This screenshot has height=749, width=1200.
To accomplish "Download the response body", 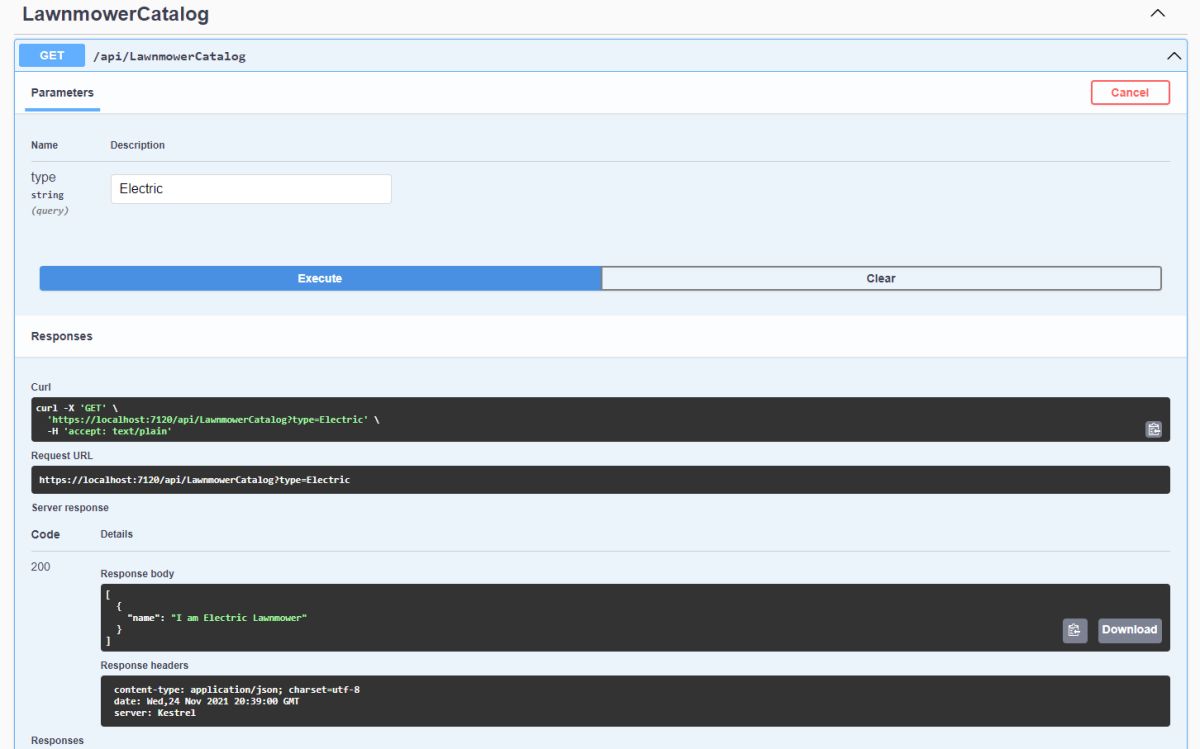I will pyautogui.click(x=1130, y=630).
